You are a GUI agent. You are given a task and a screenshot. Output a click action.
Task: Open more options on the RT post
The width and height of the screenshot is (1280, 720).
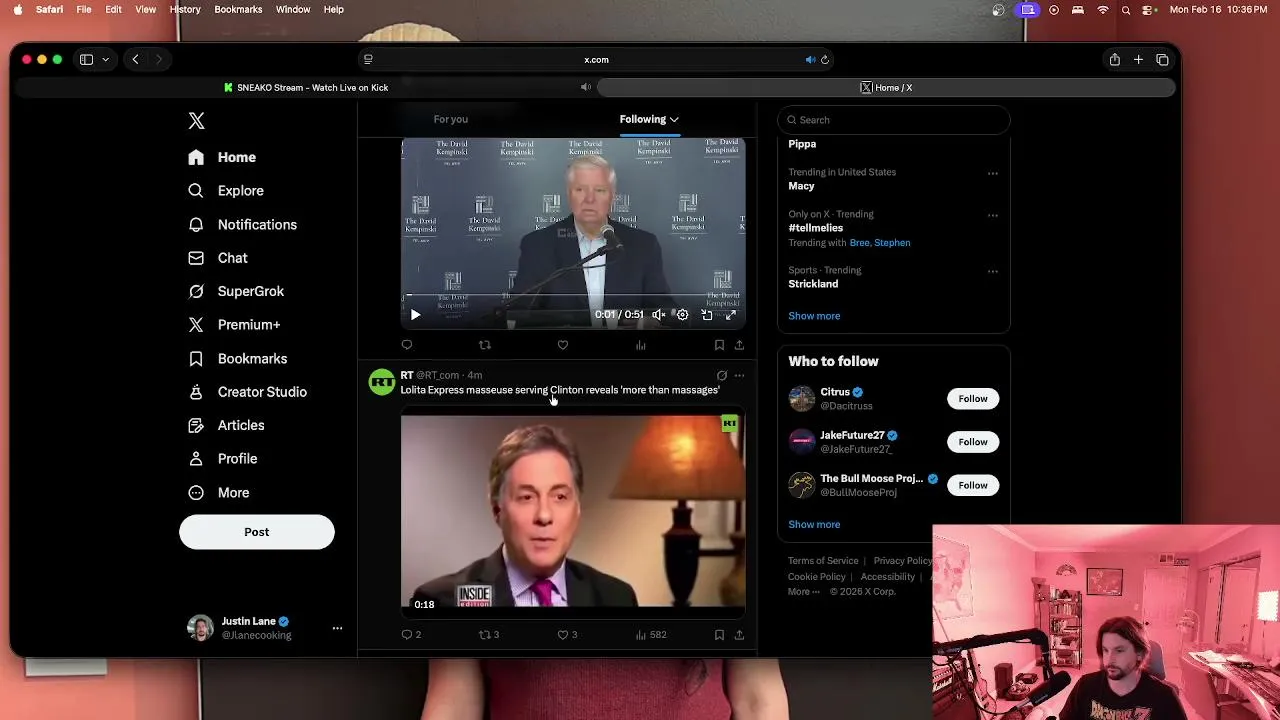[739, 376]
